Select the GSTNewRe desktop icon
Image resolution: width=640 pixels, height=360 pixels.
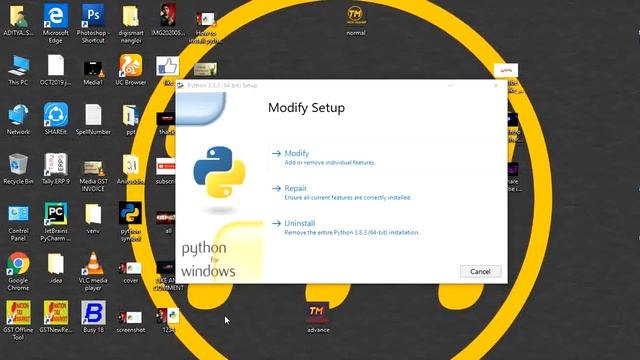coord(56,318)
